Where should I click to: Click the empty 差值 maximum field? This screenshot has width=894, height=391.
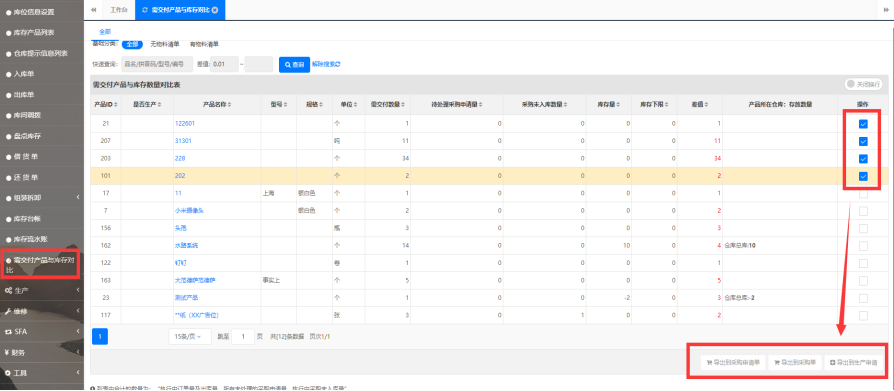click(259, 65)
